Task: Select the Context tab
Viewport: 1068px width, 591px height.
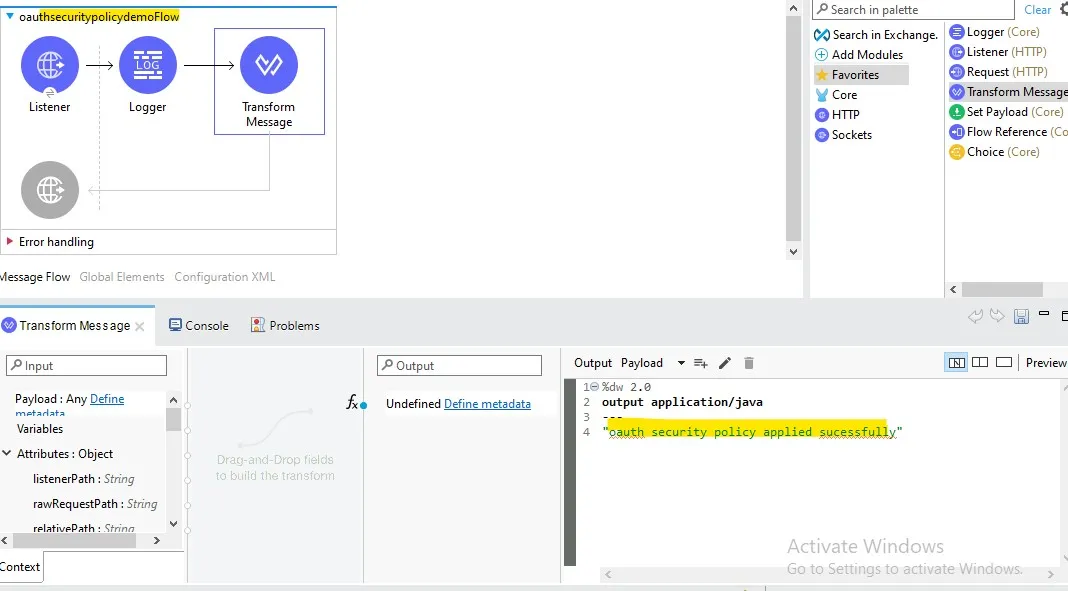Action: (x=20, y=567)
